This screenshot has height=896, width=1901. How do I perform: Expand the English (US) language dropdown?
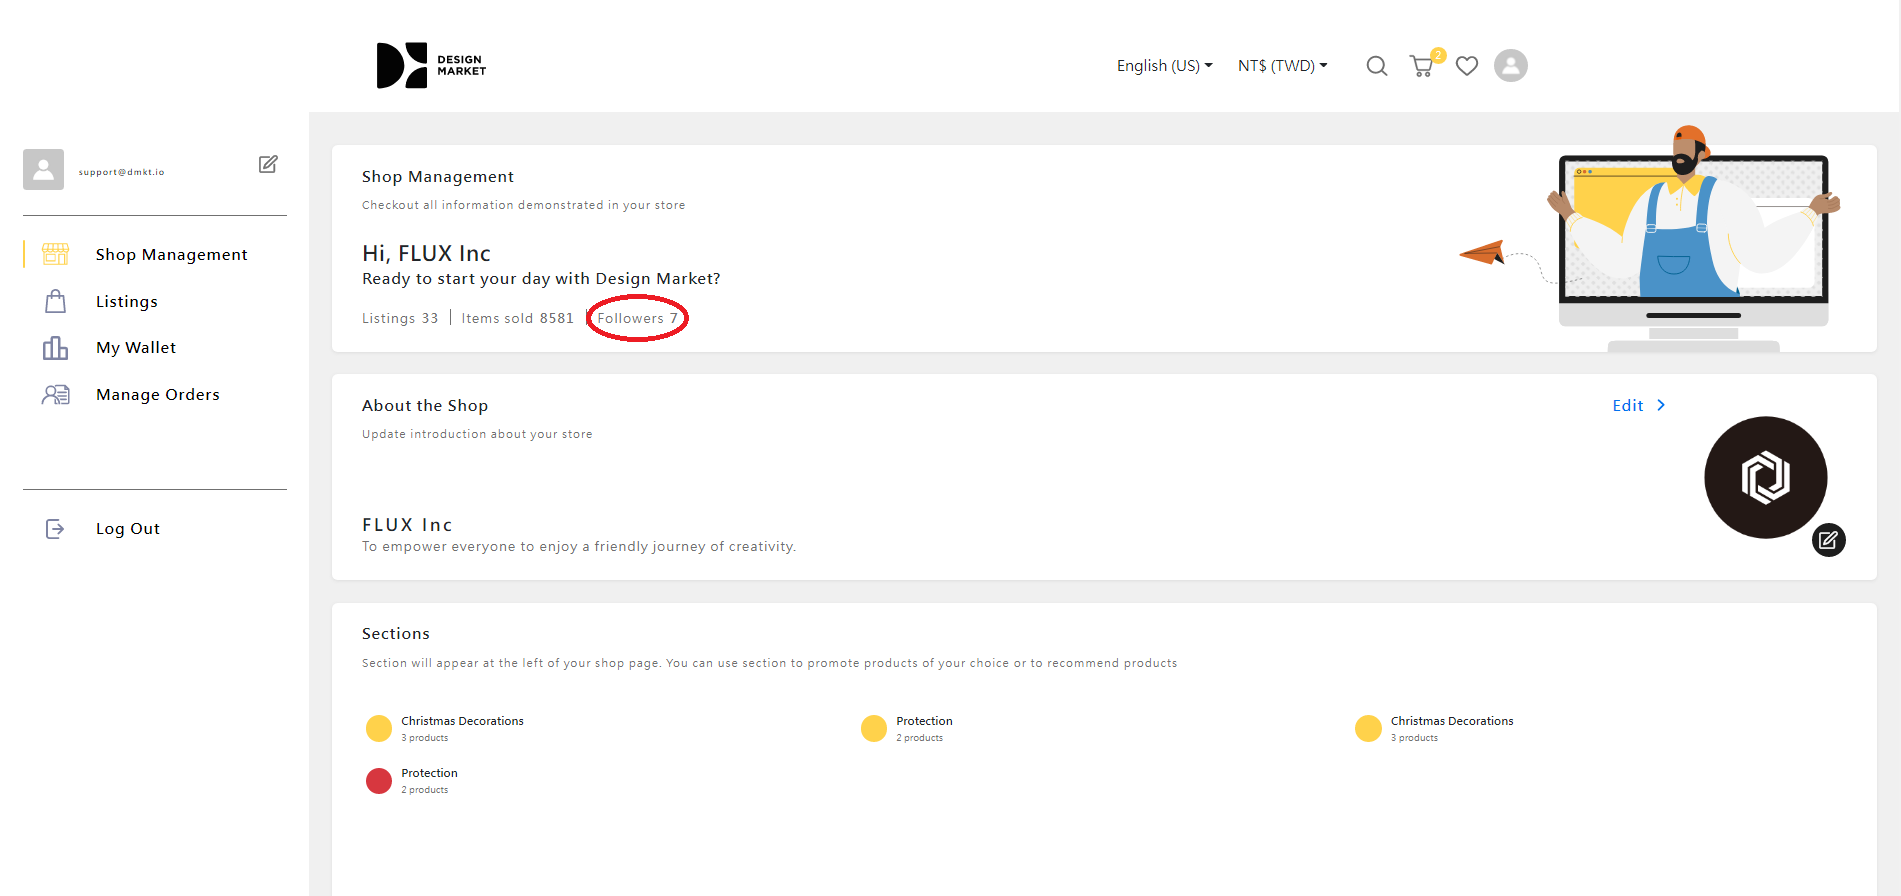coord(1164,66)
